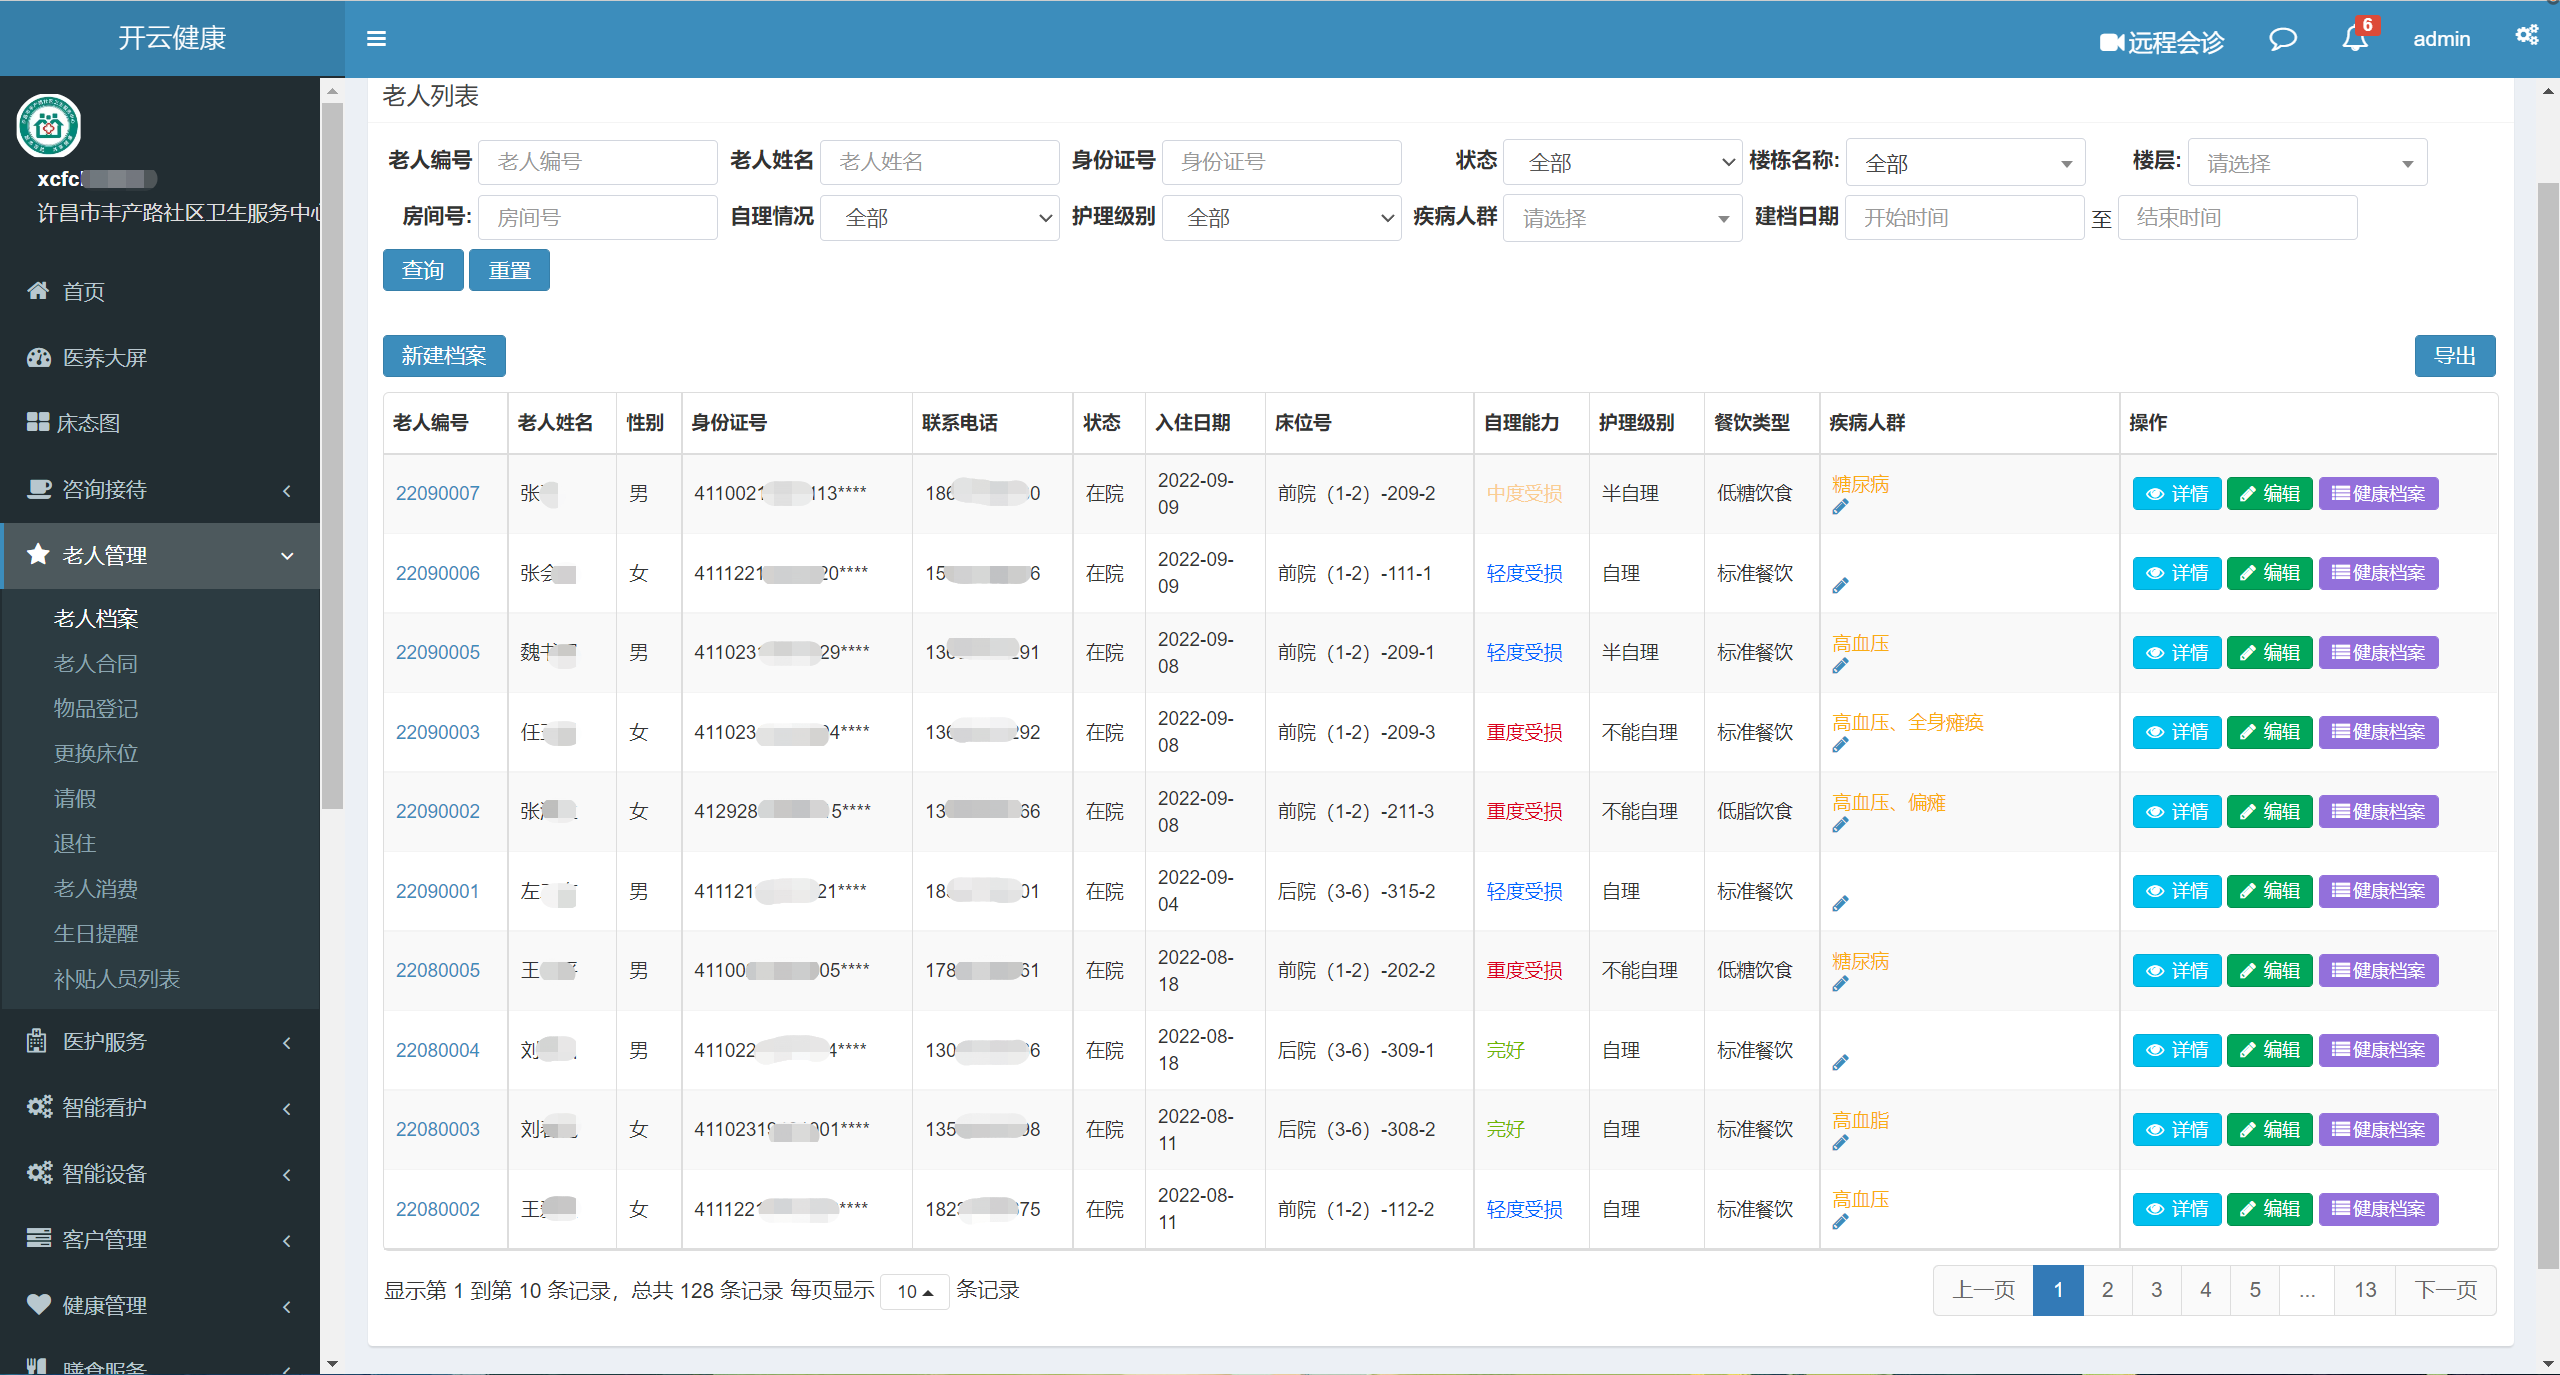This screenshot has height=1375, width=2560.
Task: Focus the 老人编号 search field
Action: point(598,162)
